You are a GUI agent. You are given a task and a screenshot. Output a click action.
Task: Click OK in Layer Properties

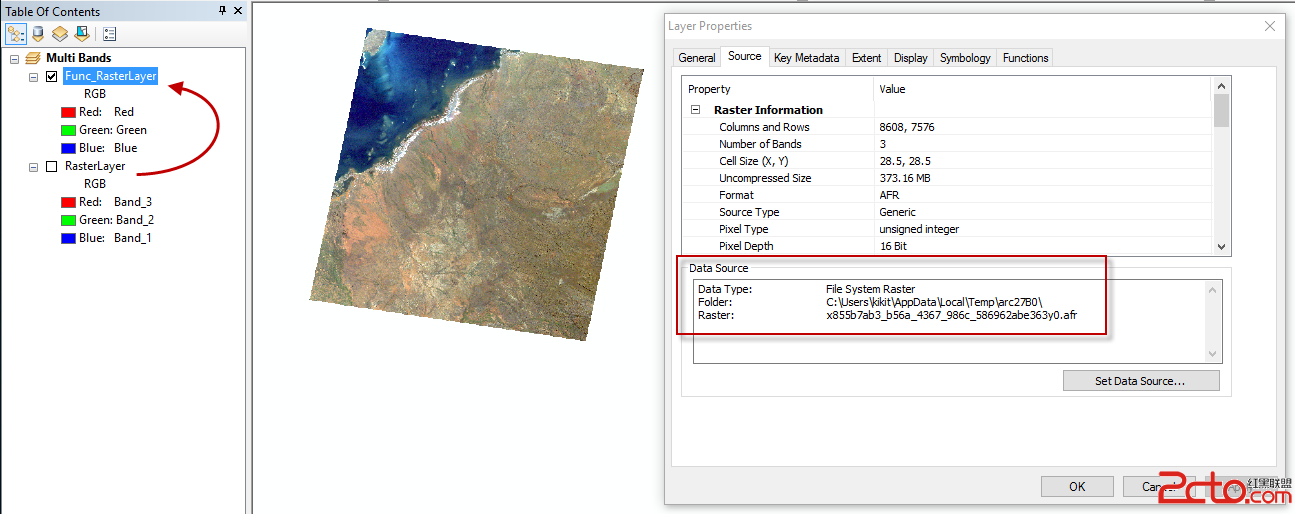pyautogui.click(x=1077, y=487)
